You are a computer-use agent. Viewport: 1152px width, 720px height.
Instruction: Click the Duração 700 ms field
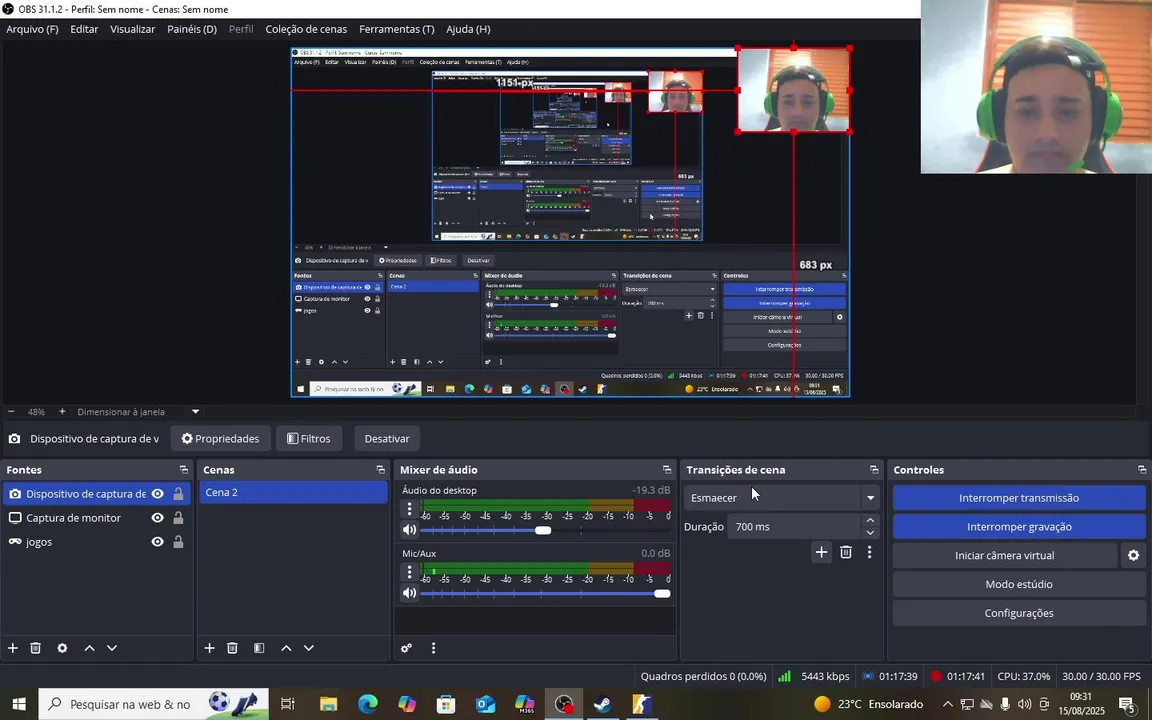tap(796, 527)
